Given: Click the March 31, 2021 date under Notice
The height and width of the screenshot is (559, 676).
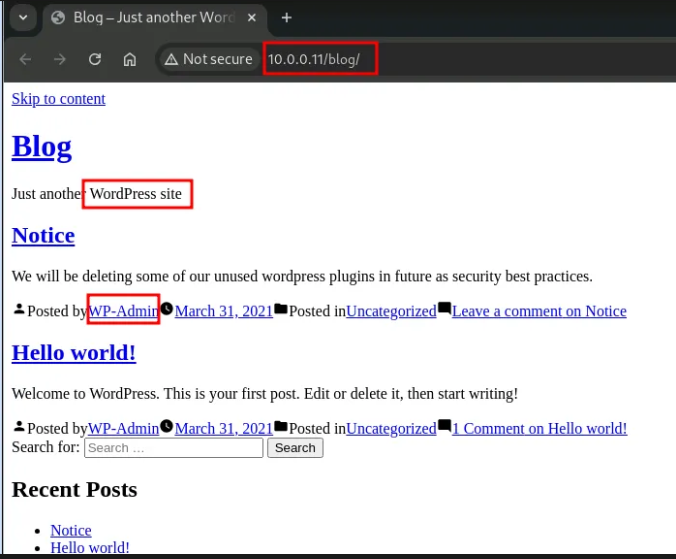Looking at the screenshot, I should 223,311.
